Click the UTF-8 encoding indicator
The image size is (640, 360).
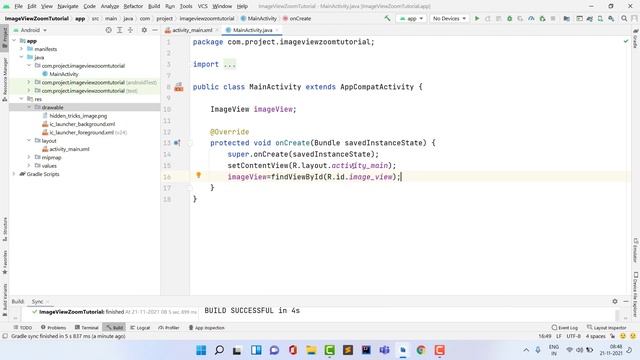coord(573,336)
